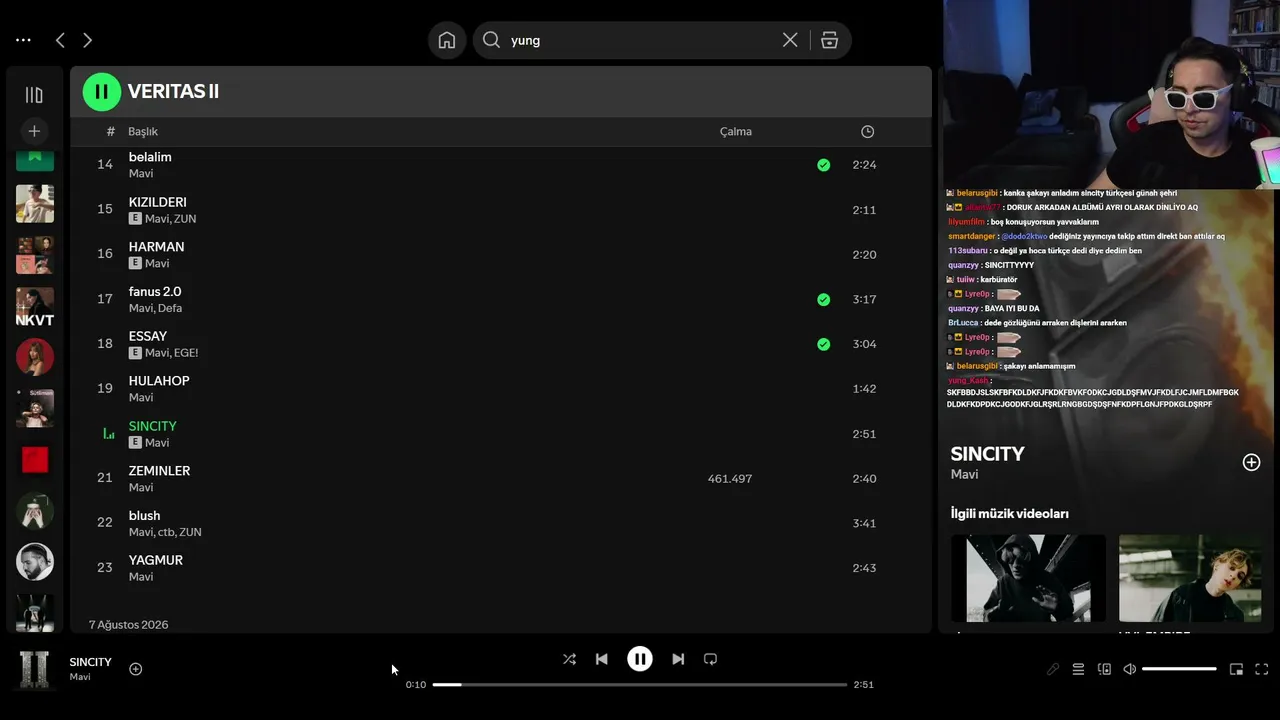Open the play queue
This screenshot has height=720, width=1280.
pyautogui.click(x=1078, y=669)
